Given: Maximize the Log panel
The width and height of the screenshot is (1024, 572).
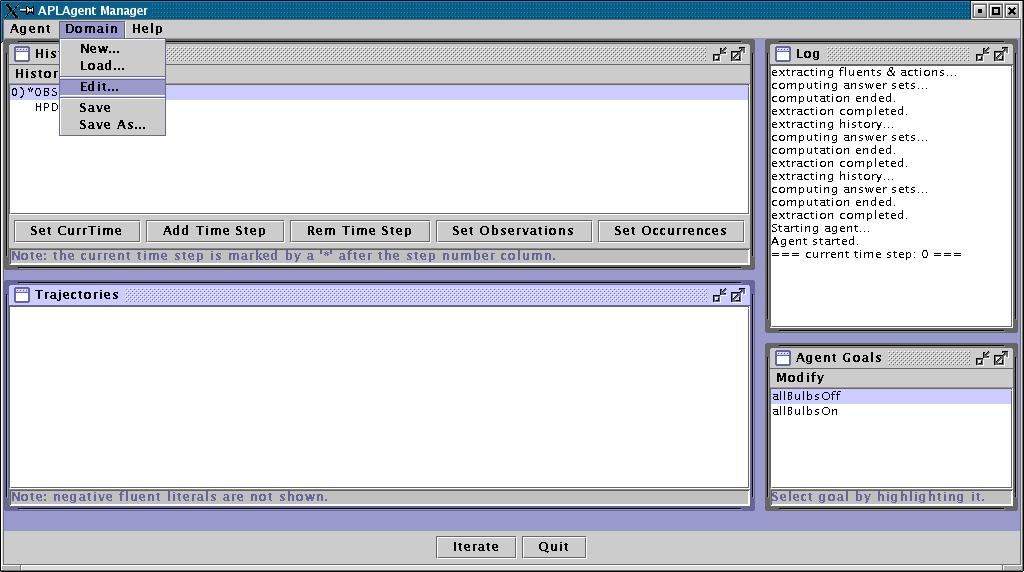Looking at the screenshot, I should coord(1001,54).
